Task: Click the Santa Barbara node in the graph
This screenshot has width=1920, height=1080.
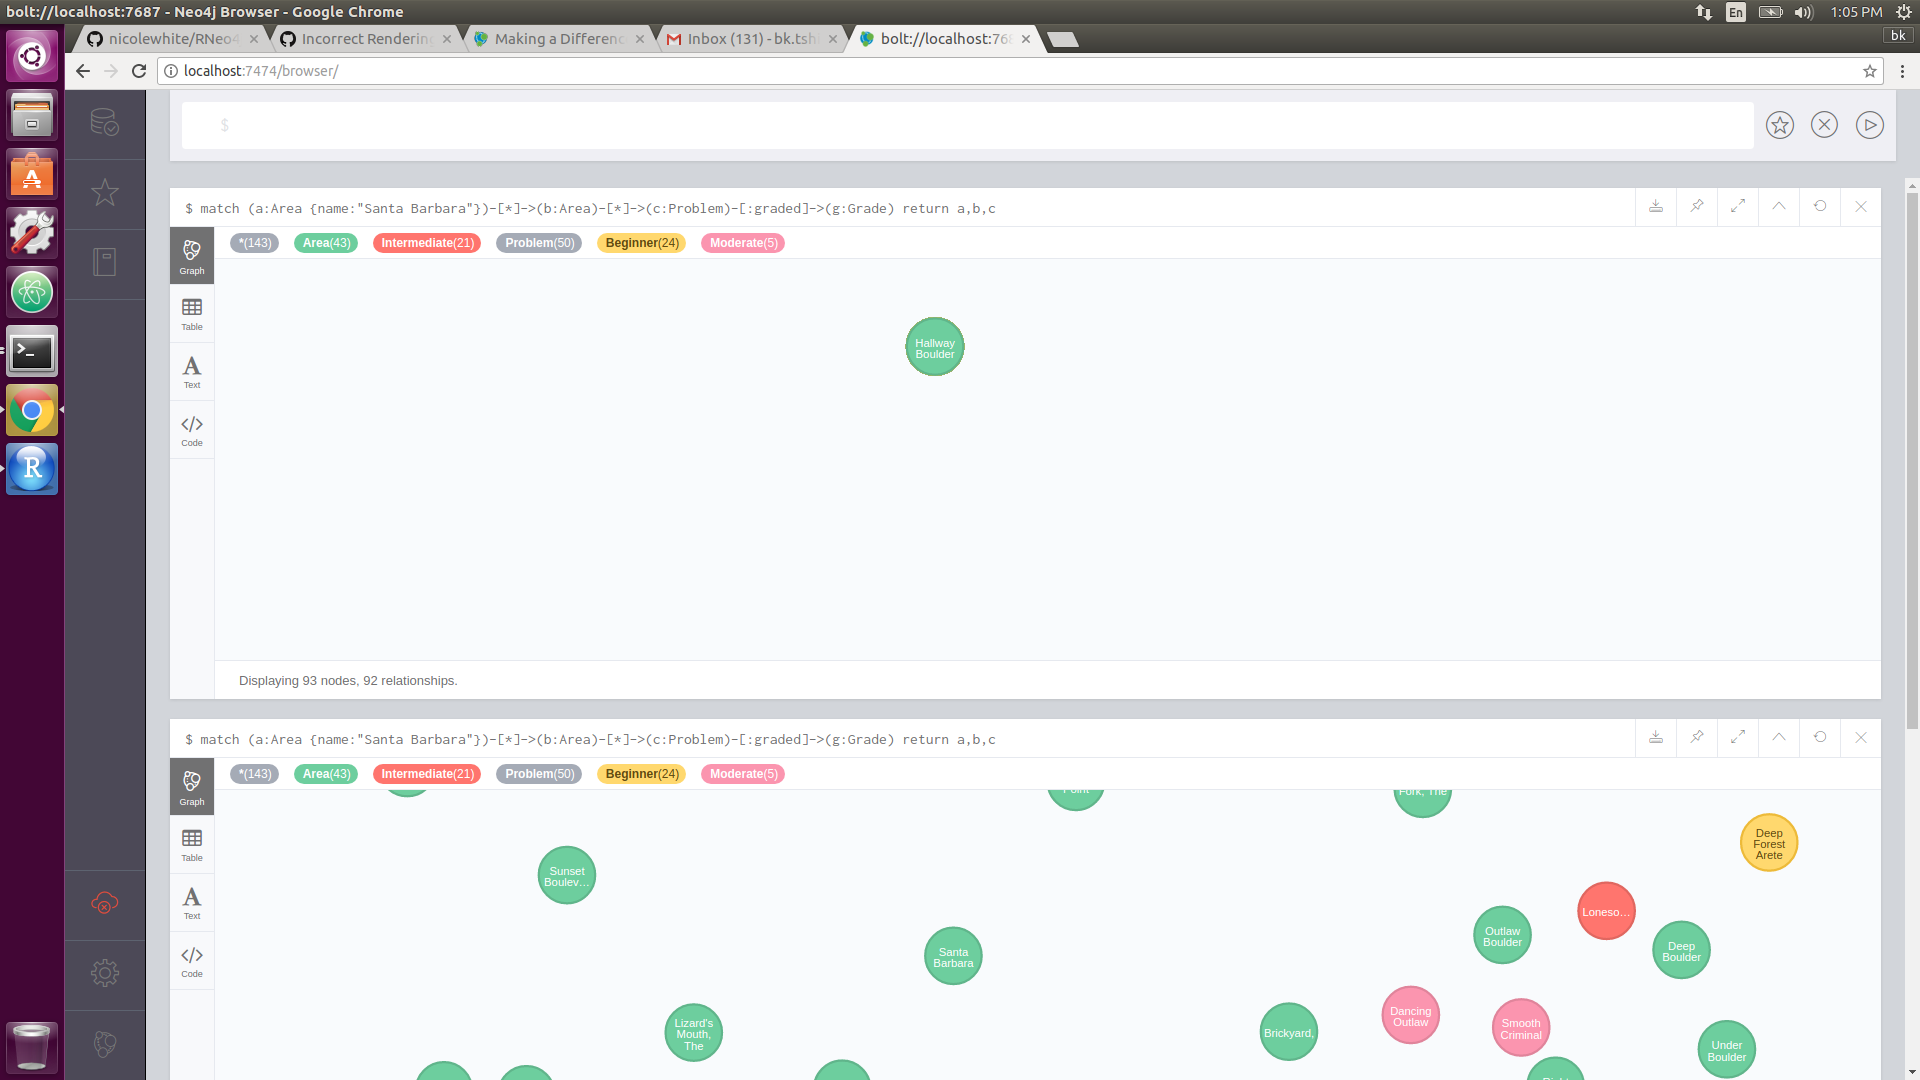Action: tap(952, 956)
